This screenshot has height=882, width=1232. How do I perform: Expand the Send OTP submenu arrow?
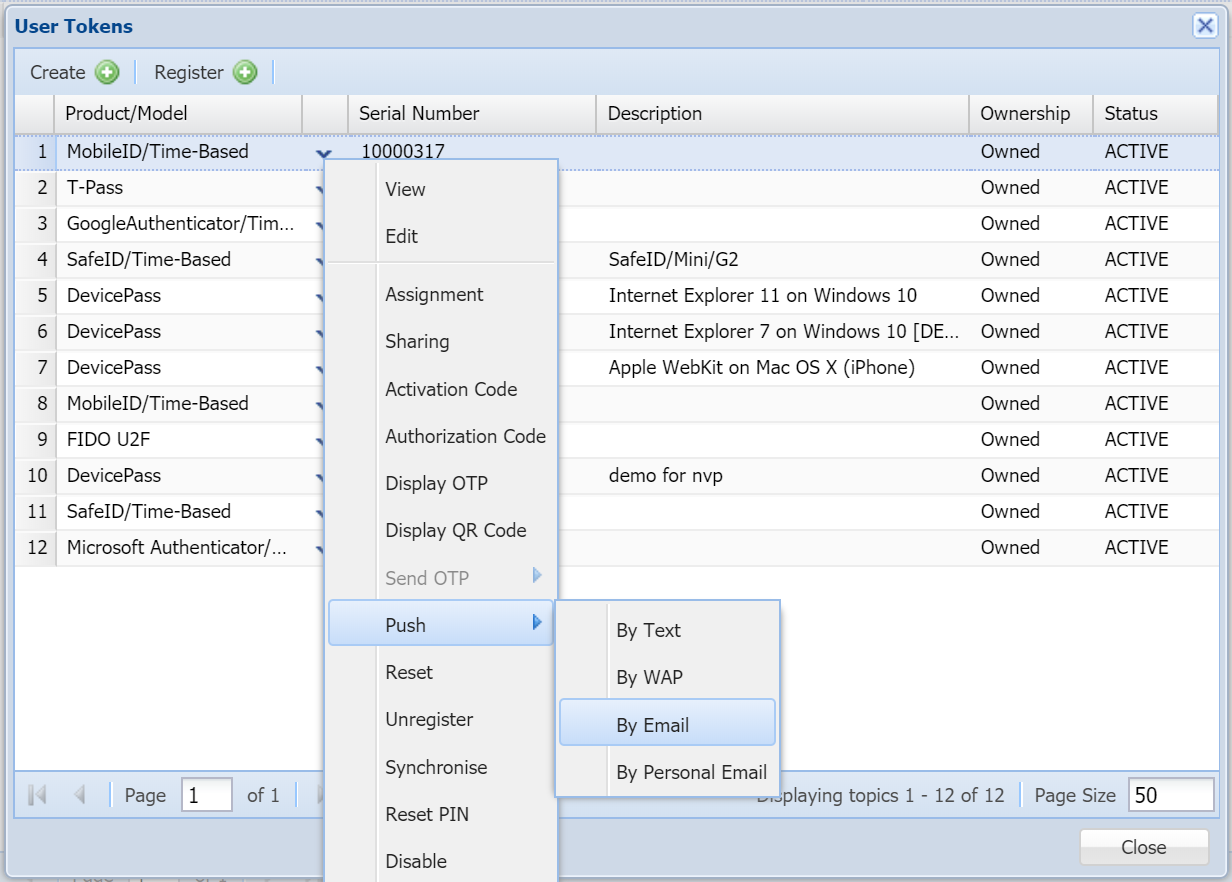(x=537, y=576)
